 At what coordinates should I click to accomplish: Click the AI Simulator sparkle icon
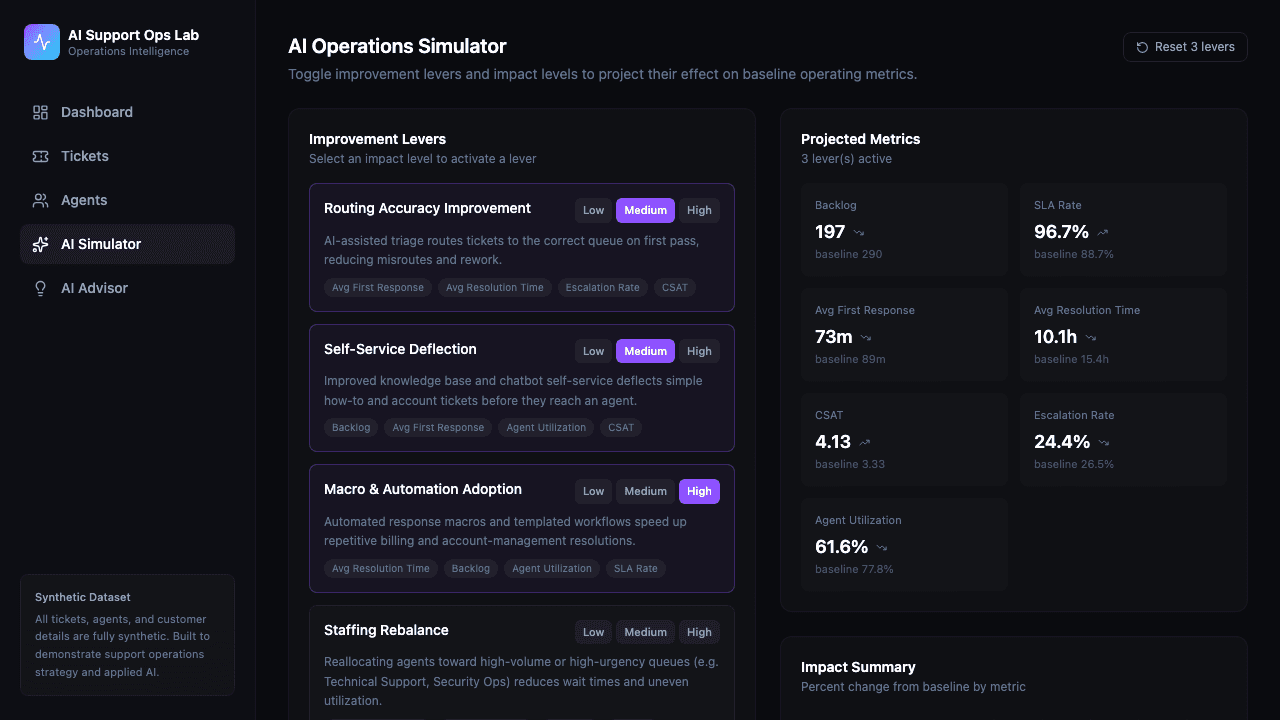[40, 244]
